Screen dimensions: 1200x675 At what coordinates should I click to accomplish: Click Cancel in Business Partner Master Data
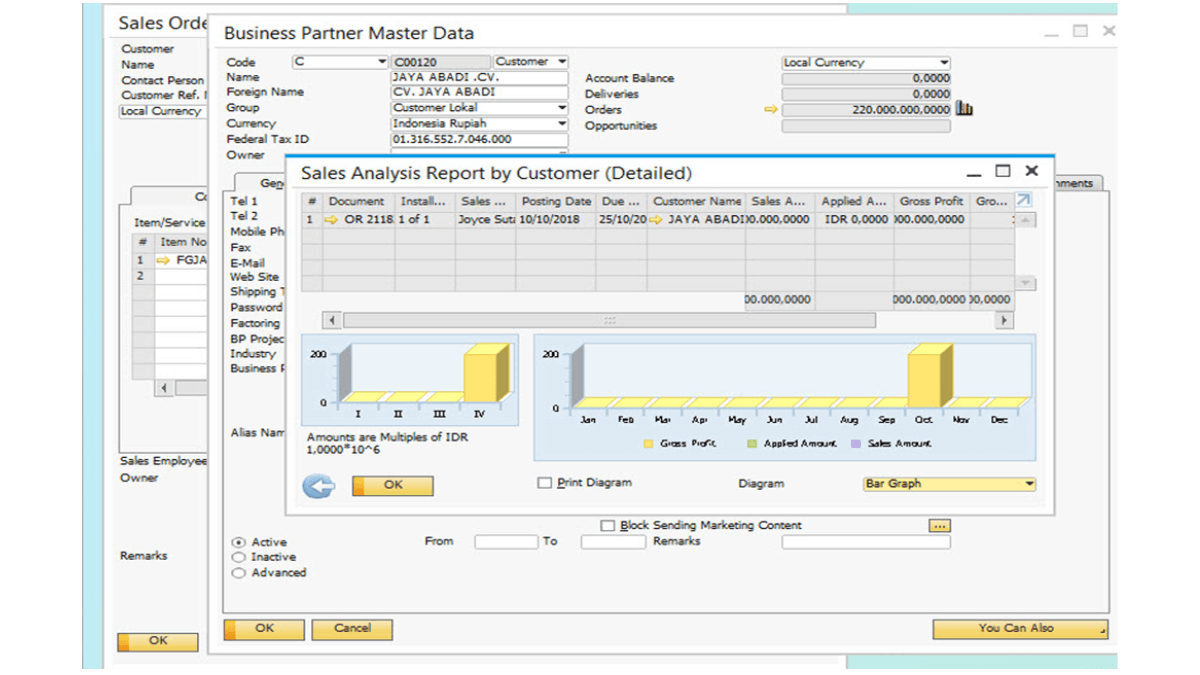click(x=352, y=629)
